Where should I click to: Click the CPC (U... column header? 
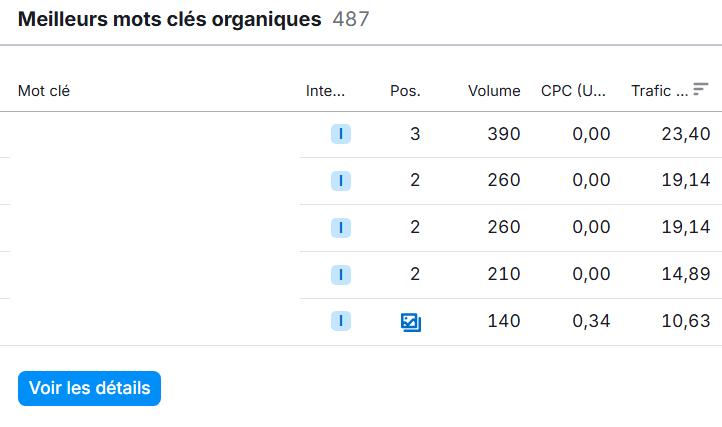(573, 91)
